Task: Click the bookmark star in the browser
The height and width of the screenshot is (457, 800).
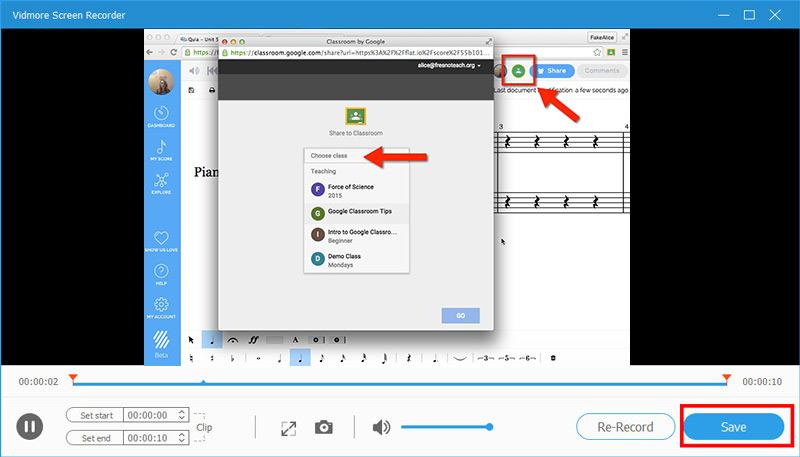Action: [x=597, y=52]
